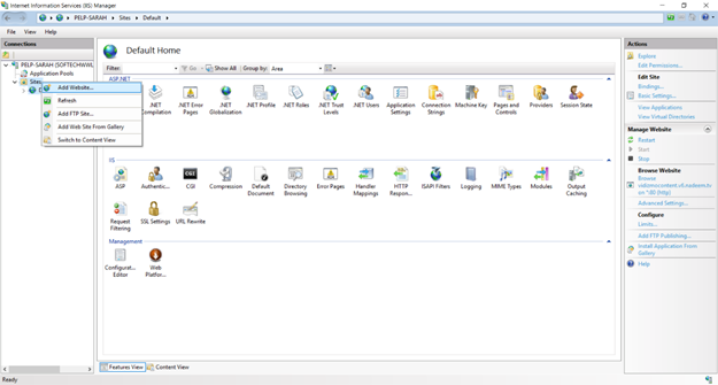Screen dimensions: 718x385
Task: Open the URL Rewrite feature icon
Action: [x=190, y=213]
